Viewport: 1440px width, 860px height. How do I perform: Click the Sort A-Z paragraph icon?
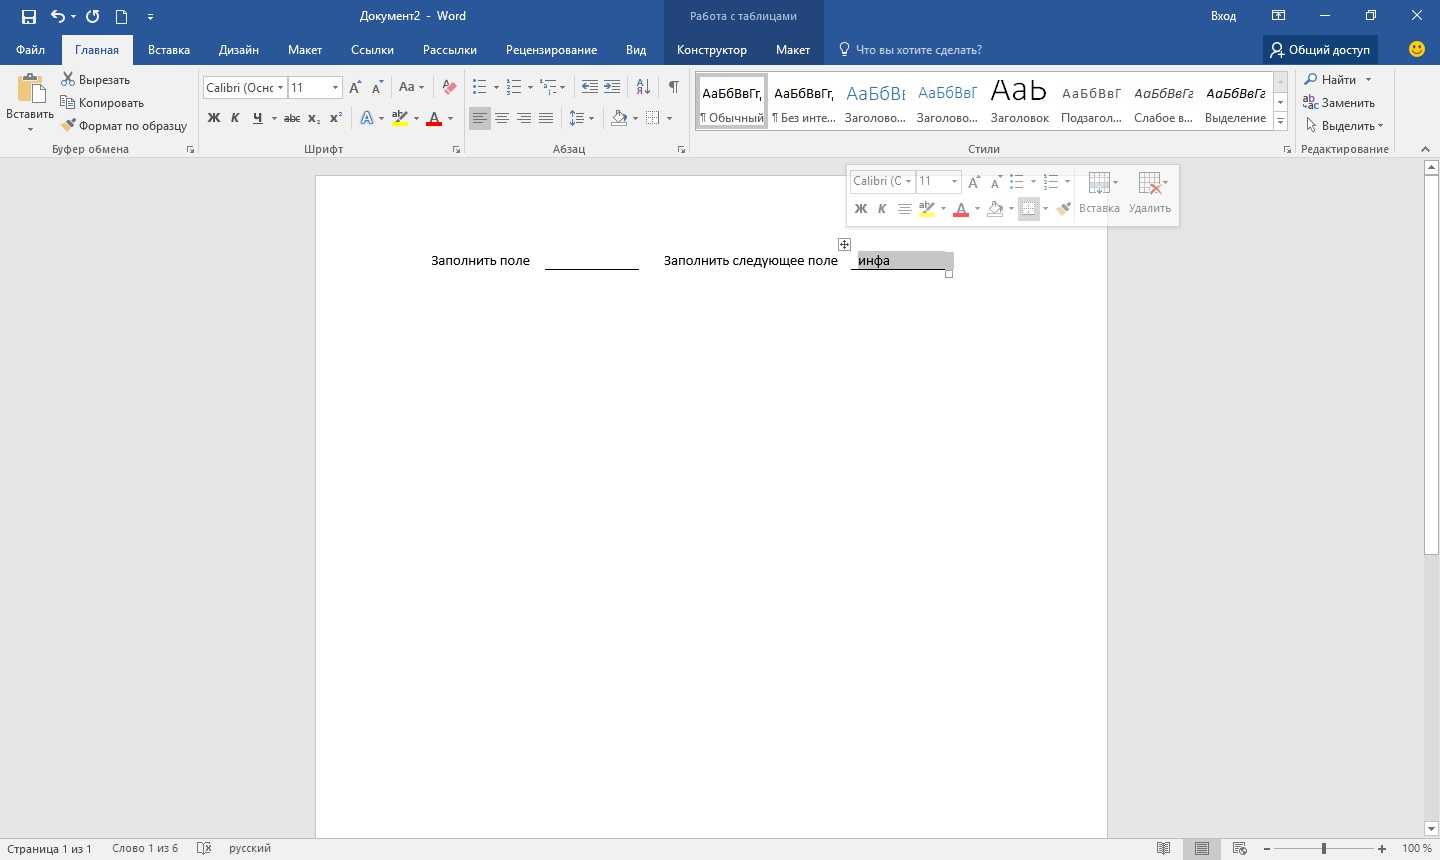click(643, 88)
